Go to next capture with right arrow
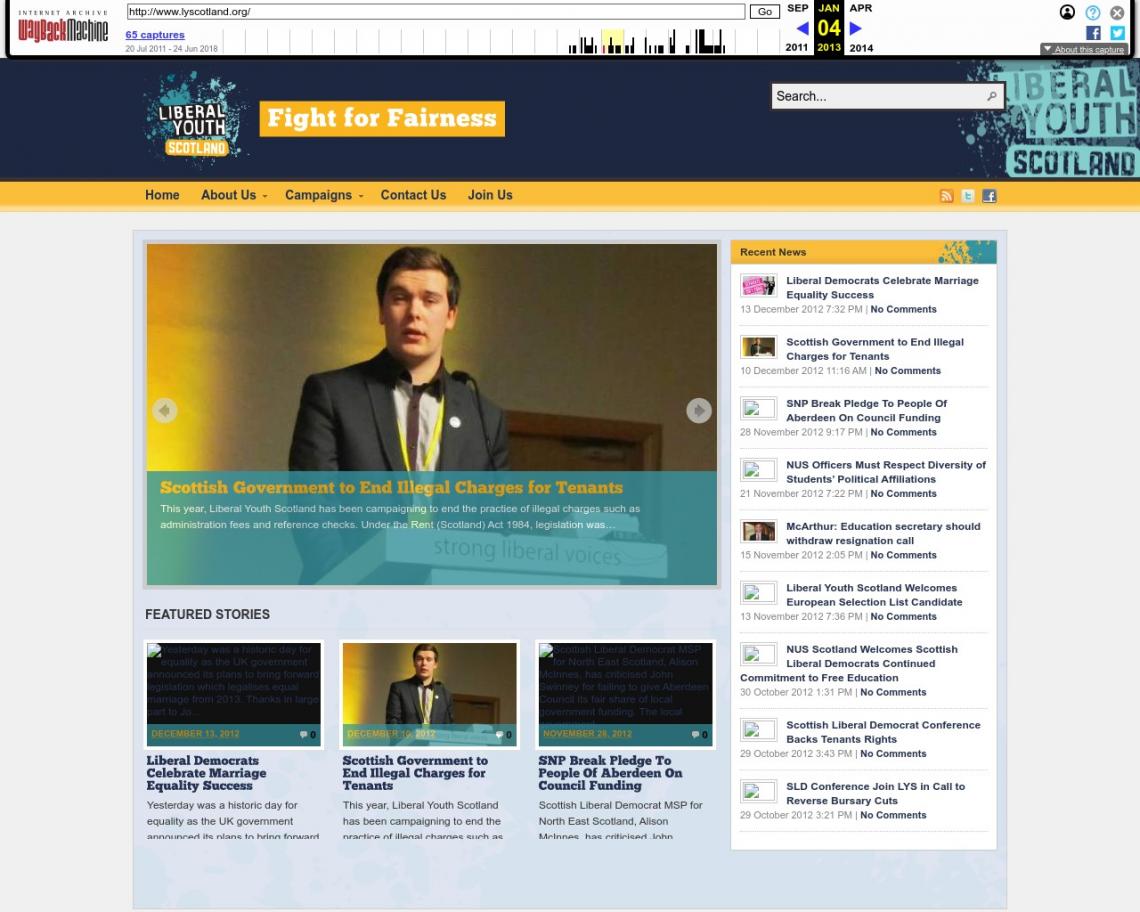This screenshot has height=912, width=1140. (x=856, y=28)
